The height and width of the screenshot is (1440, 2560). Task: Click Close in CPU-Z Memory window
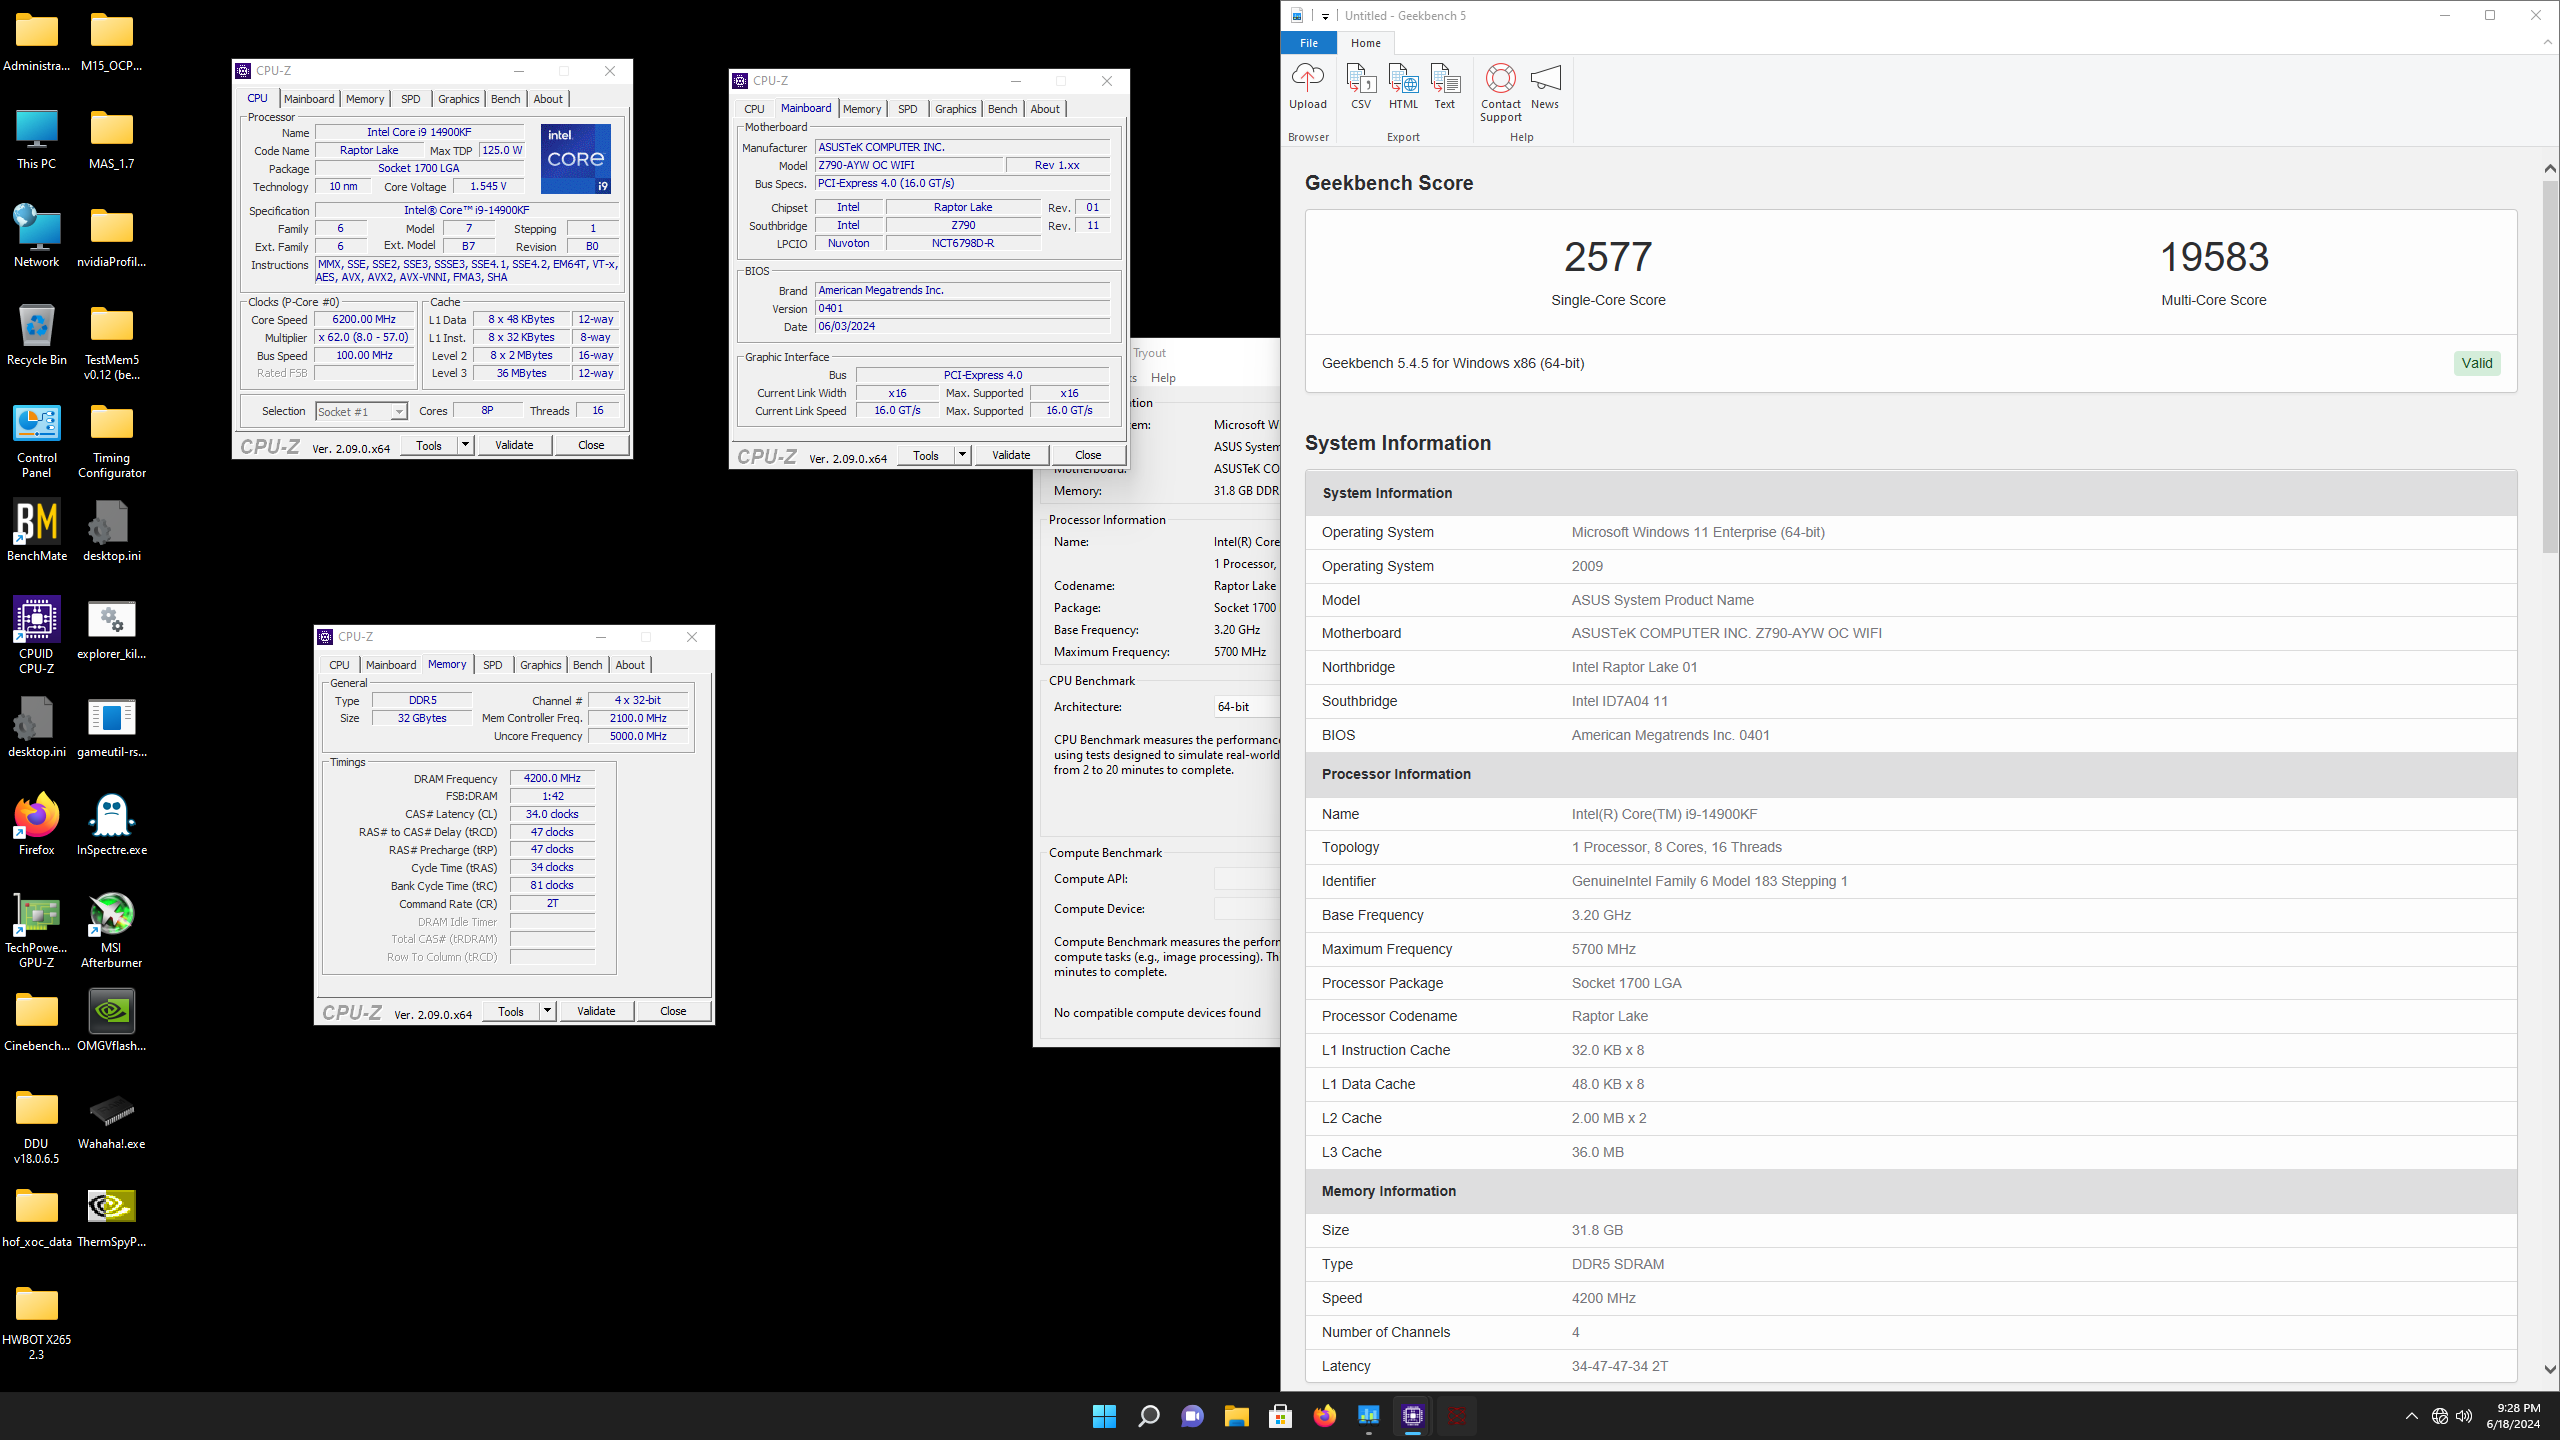pos(673,1011)
